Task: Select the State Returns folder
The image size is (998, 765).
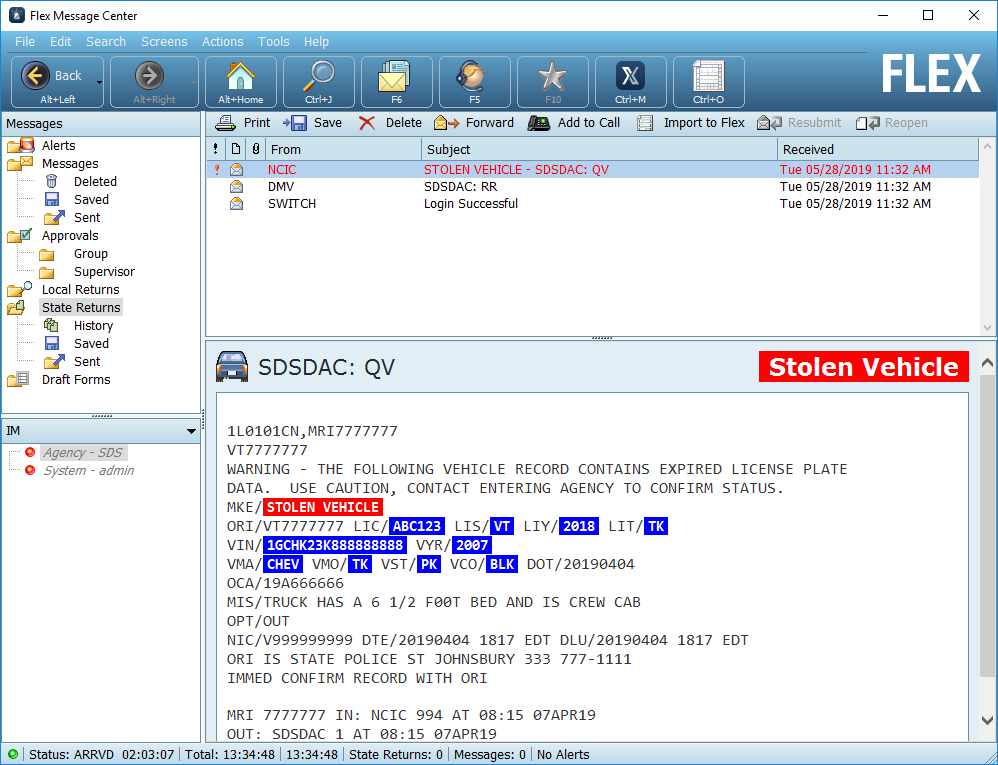Action: coord(80,308)
